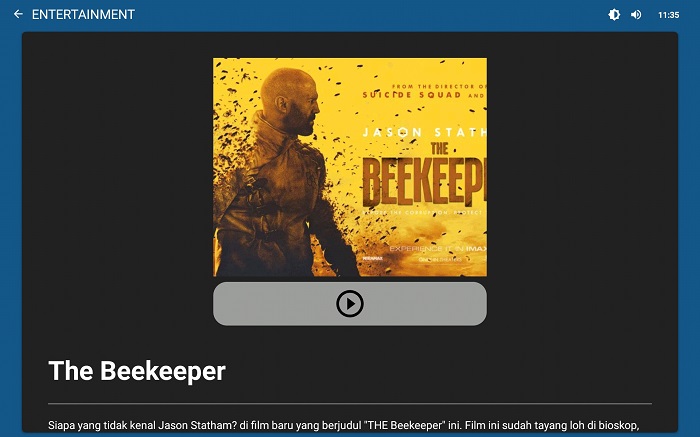700x437 pixels.
Task: Click the Only in Theaters tagline
Action: coord(440,259)
